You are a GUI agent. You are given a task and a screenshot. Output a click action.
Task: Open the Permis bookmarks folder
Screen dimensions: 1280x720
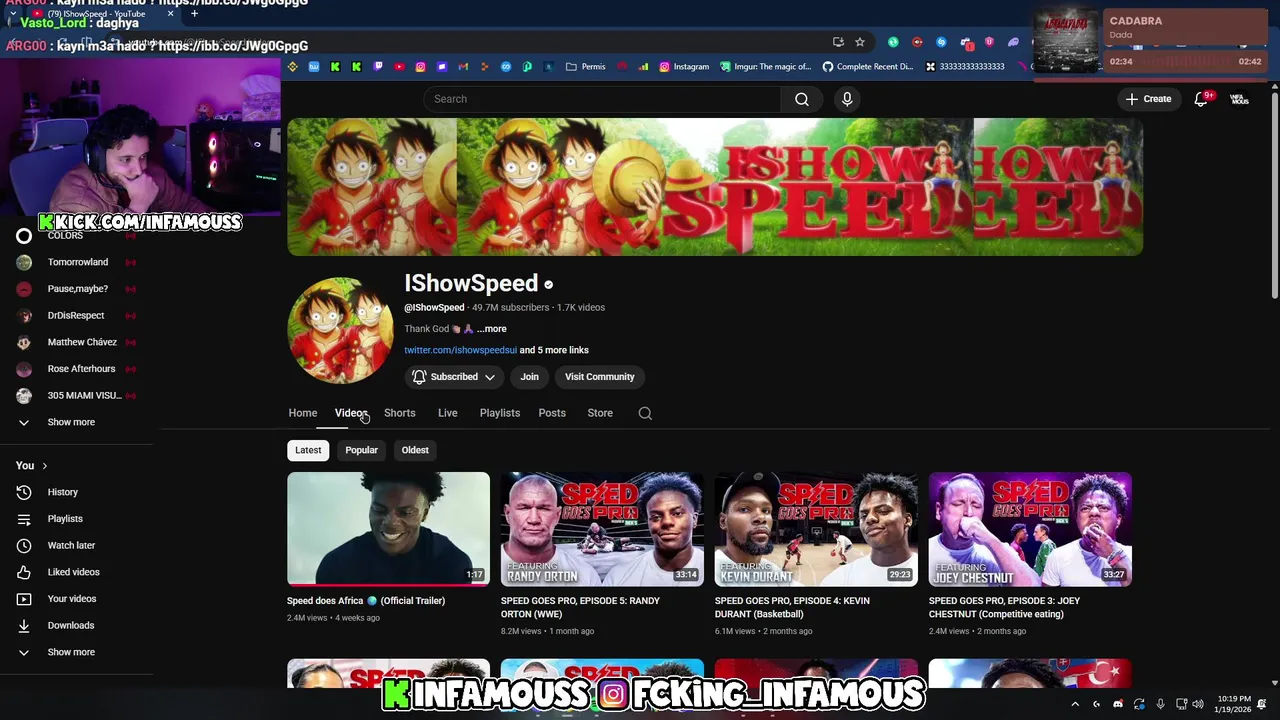(585, 67)
